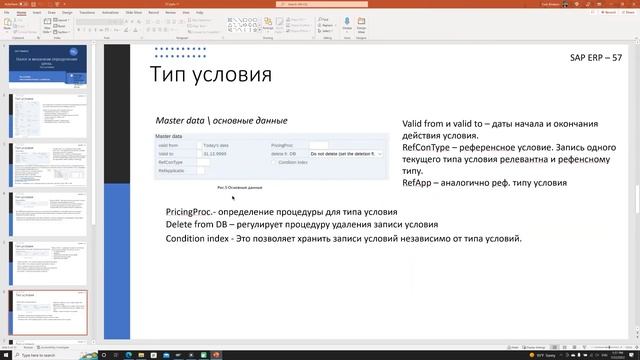Screen dimensions: 640x360
Task: Open Notes pane from status bar
Action: point(512,347)
